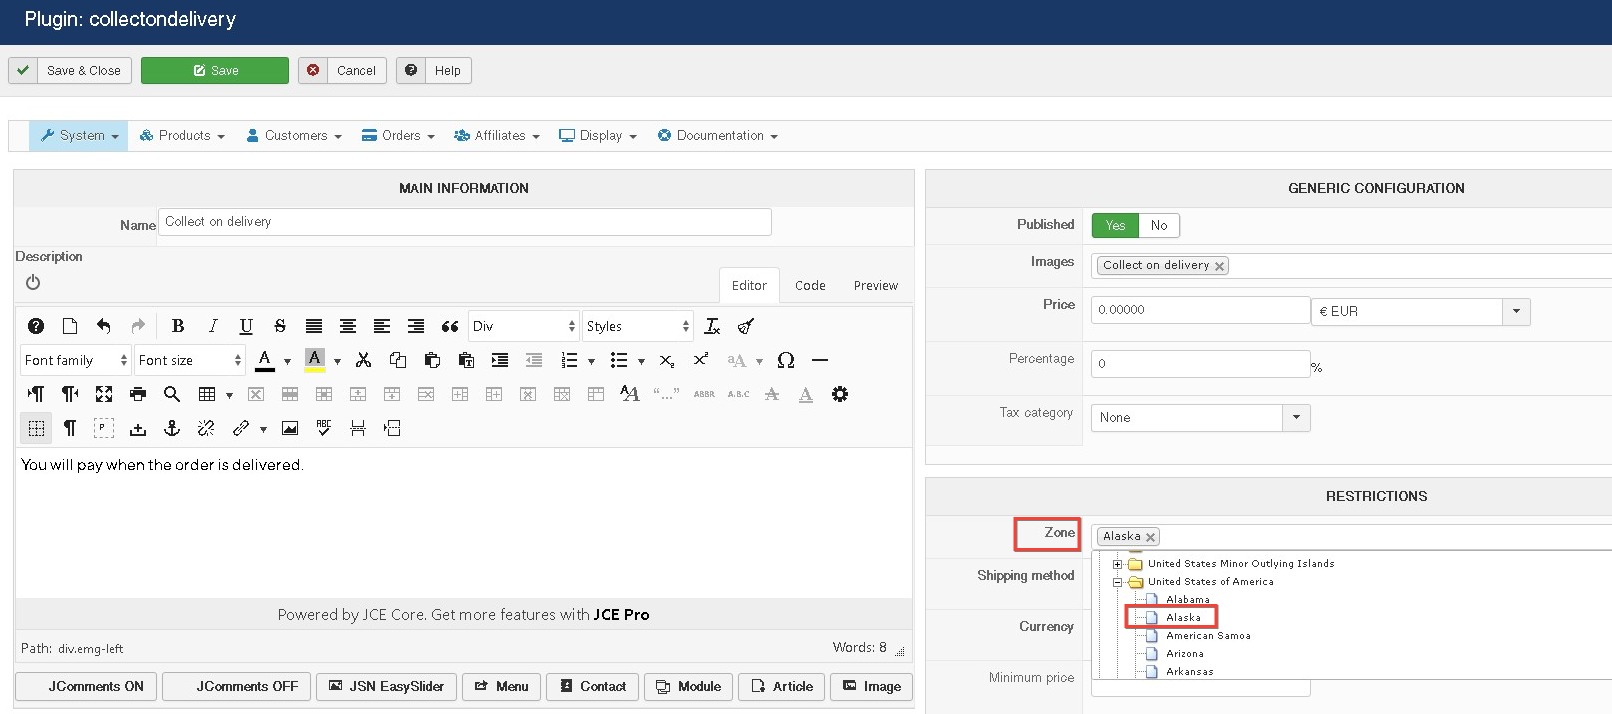Toggle bold formatting in editor
The image size is (1612, 714).
pyautogui.click(x=178, y=326)
